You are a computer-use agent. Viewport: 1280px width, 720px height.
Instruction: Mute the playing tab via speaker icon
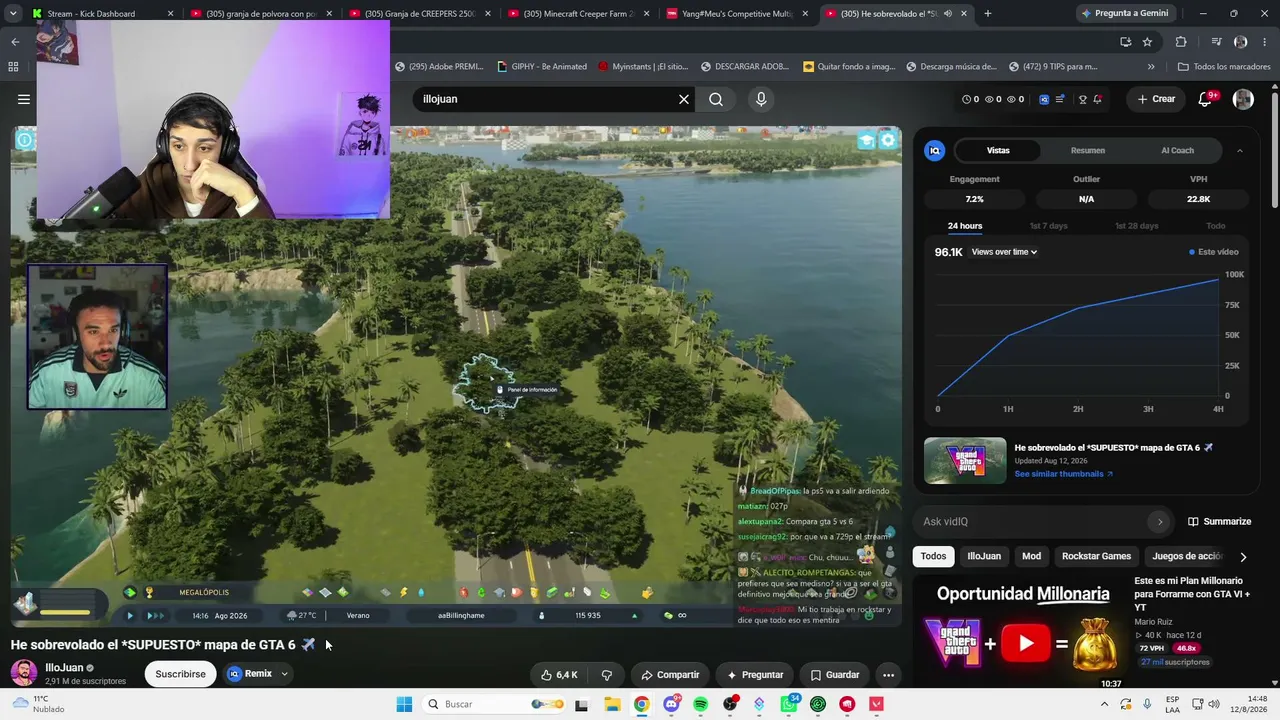tap(947, 14)
